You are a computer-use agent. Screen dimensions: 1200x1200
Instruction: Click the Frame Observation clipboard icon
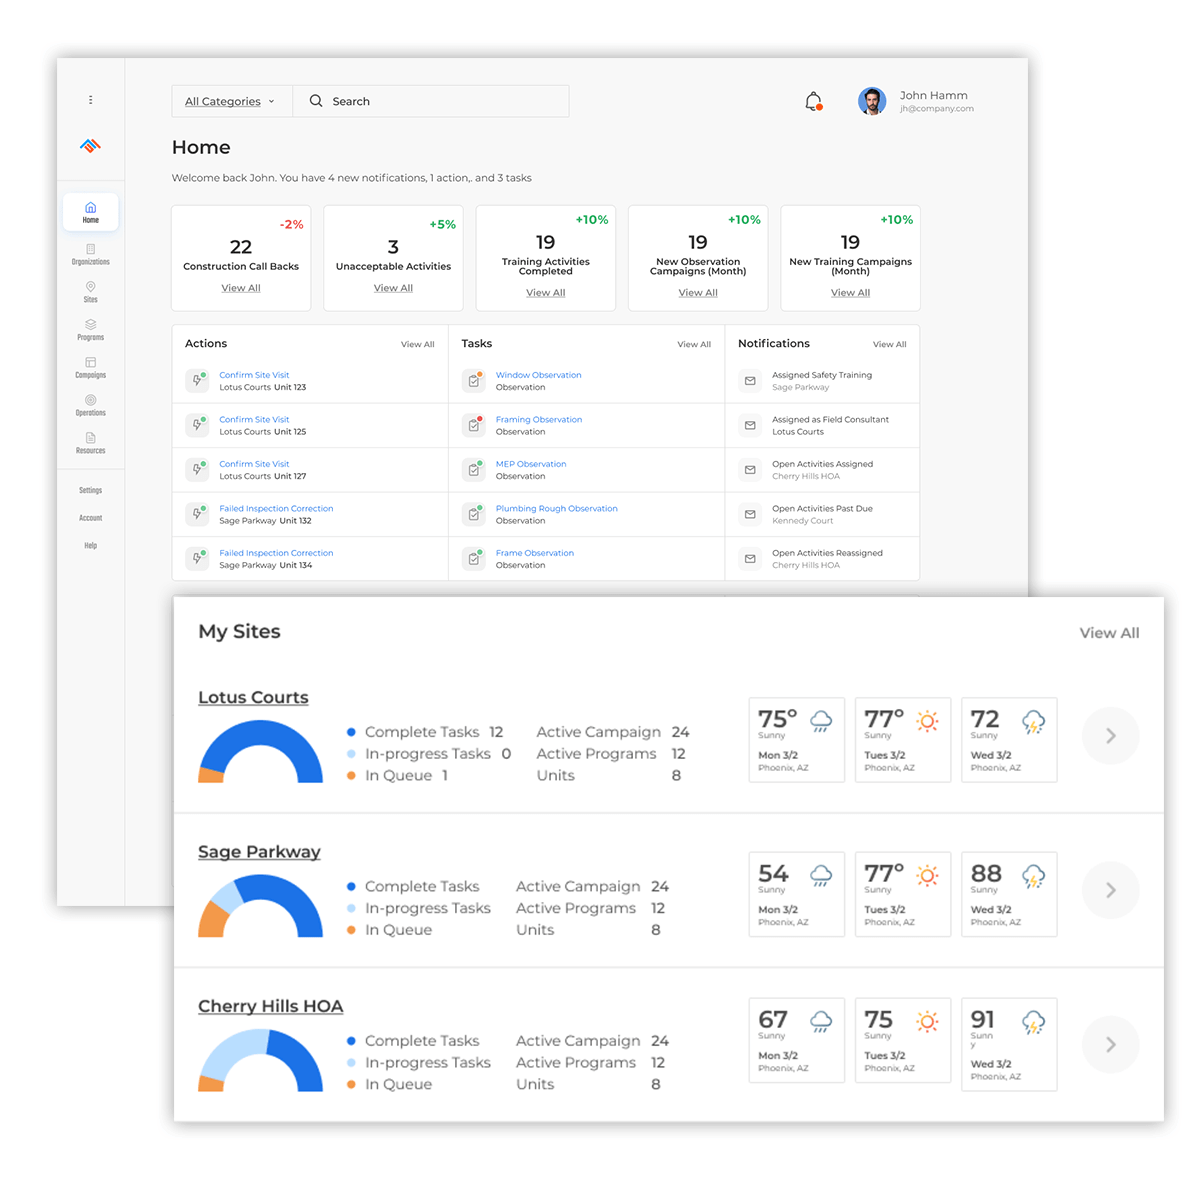tap(474, 559)
